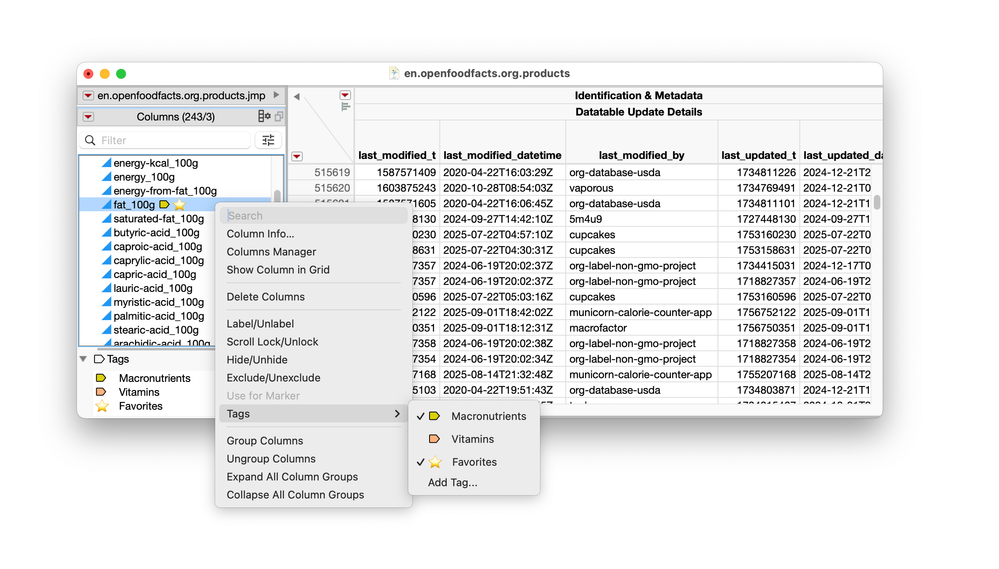Select the saturated-fat_100g column in the list
999x569 pixels.
point(158,219)
